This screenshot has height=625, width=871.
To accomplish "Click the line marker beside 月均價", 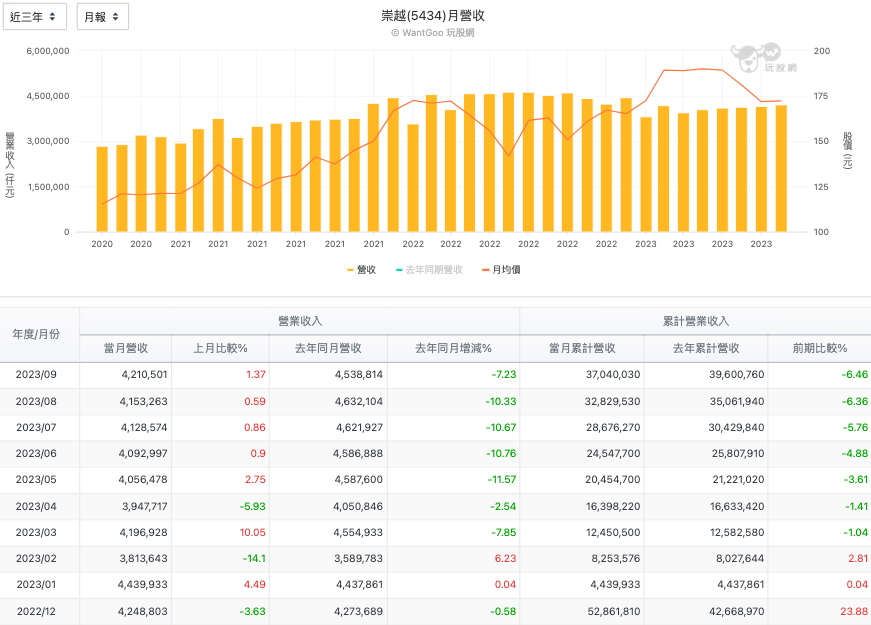I will tap(485, 270).
